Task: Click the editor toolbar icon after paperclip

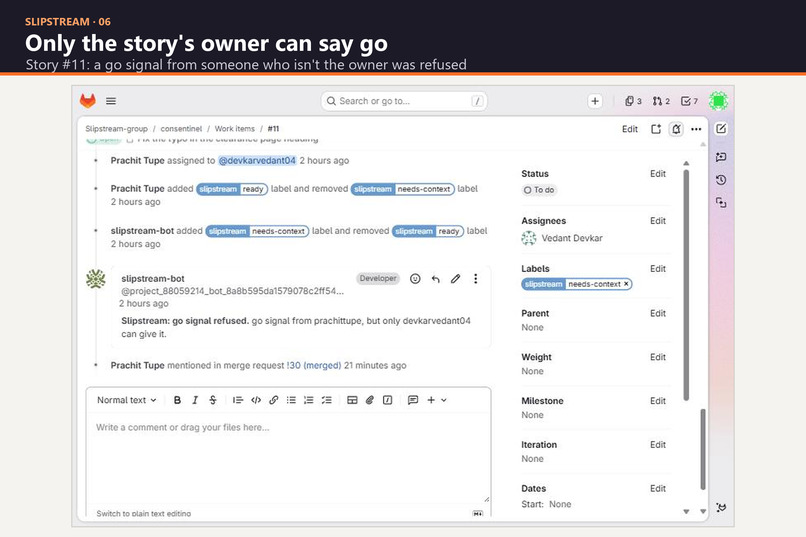Action: click(x=388, y=400)
